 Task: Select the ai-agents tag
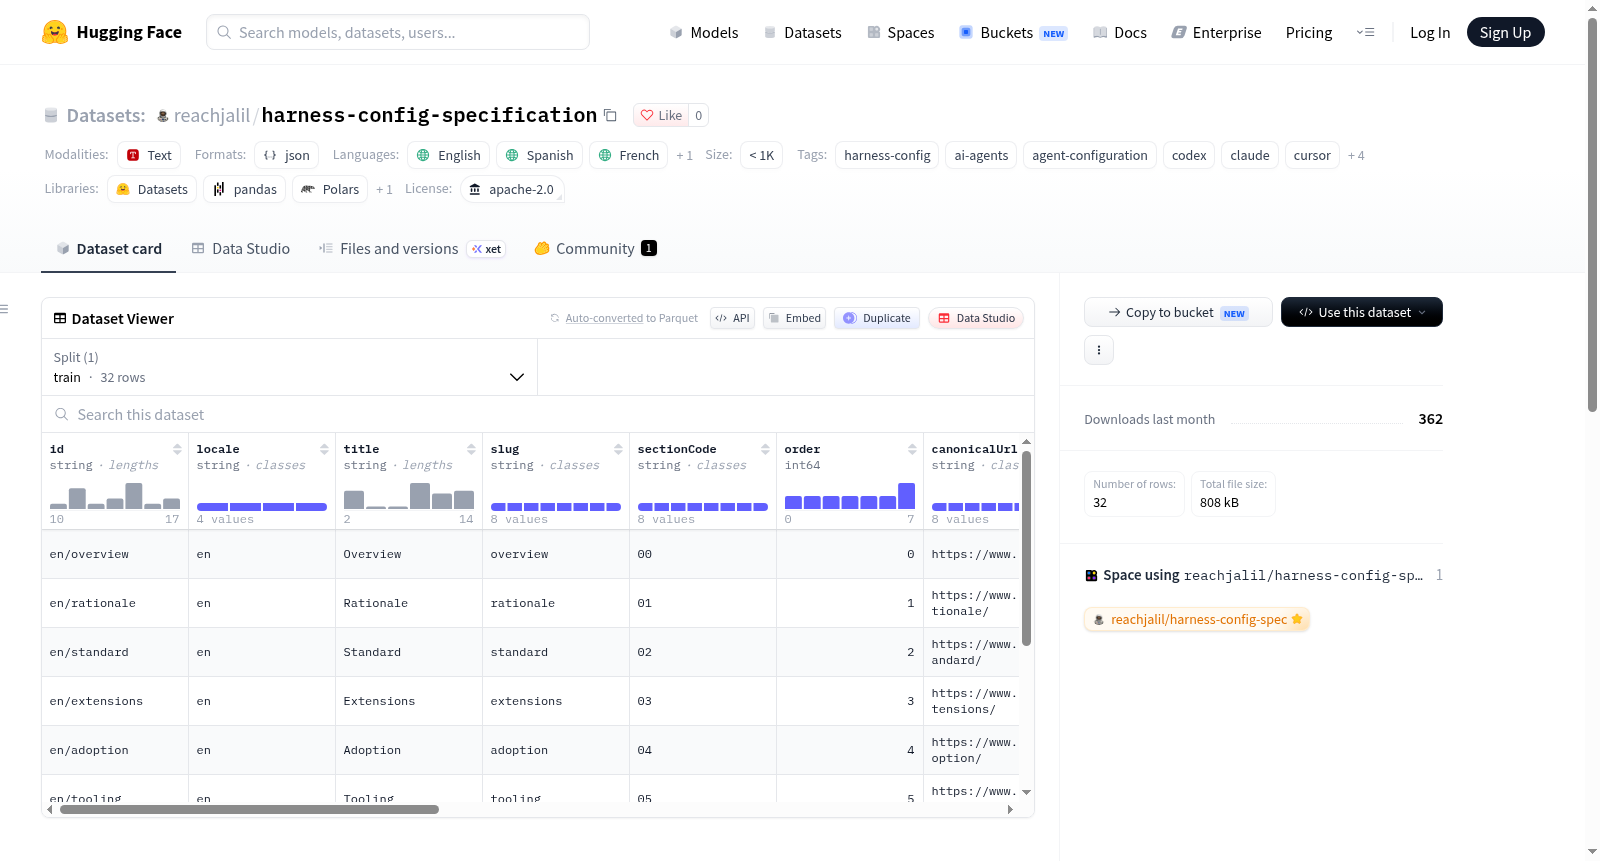[x=981, y=155]
